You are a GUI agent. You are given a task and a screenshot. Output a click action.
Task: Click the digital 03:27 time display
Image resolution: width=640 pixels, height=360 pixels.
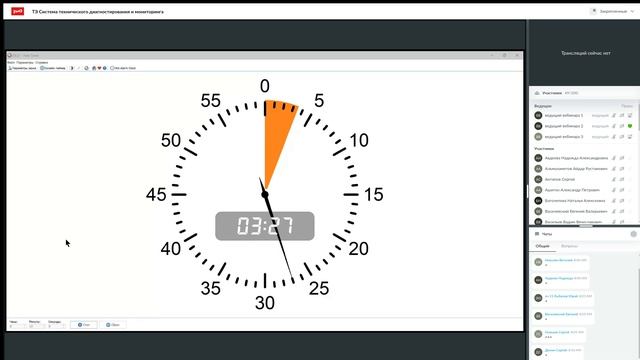click(x=265, y=226)
